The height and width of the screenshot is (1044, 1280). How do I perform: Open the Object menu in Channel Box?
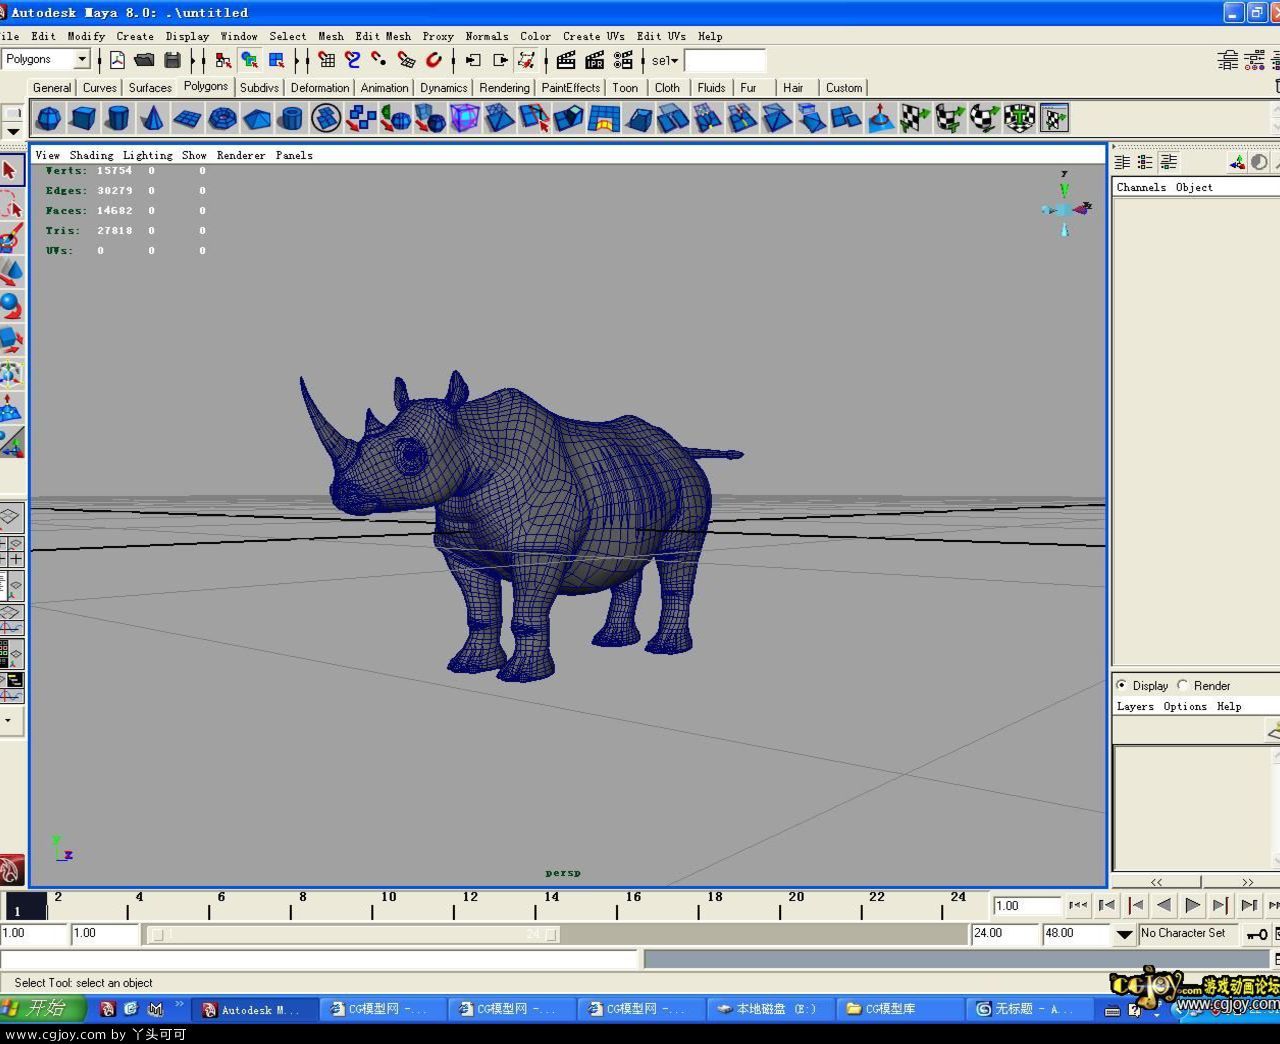click(x=1194, y=187)
